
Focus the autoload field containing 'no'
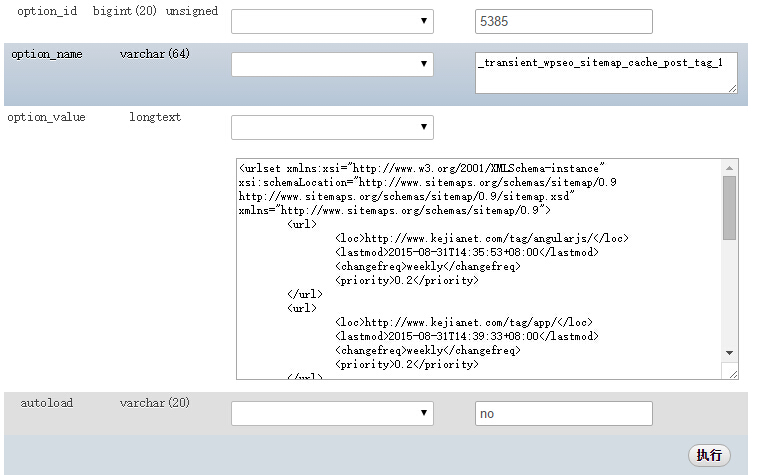pos(563,413)
